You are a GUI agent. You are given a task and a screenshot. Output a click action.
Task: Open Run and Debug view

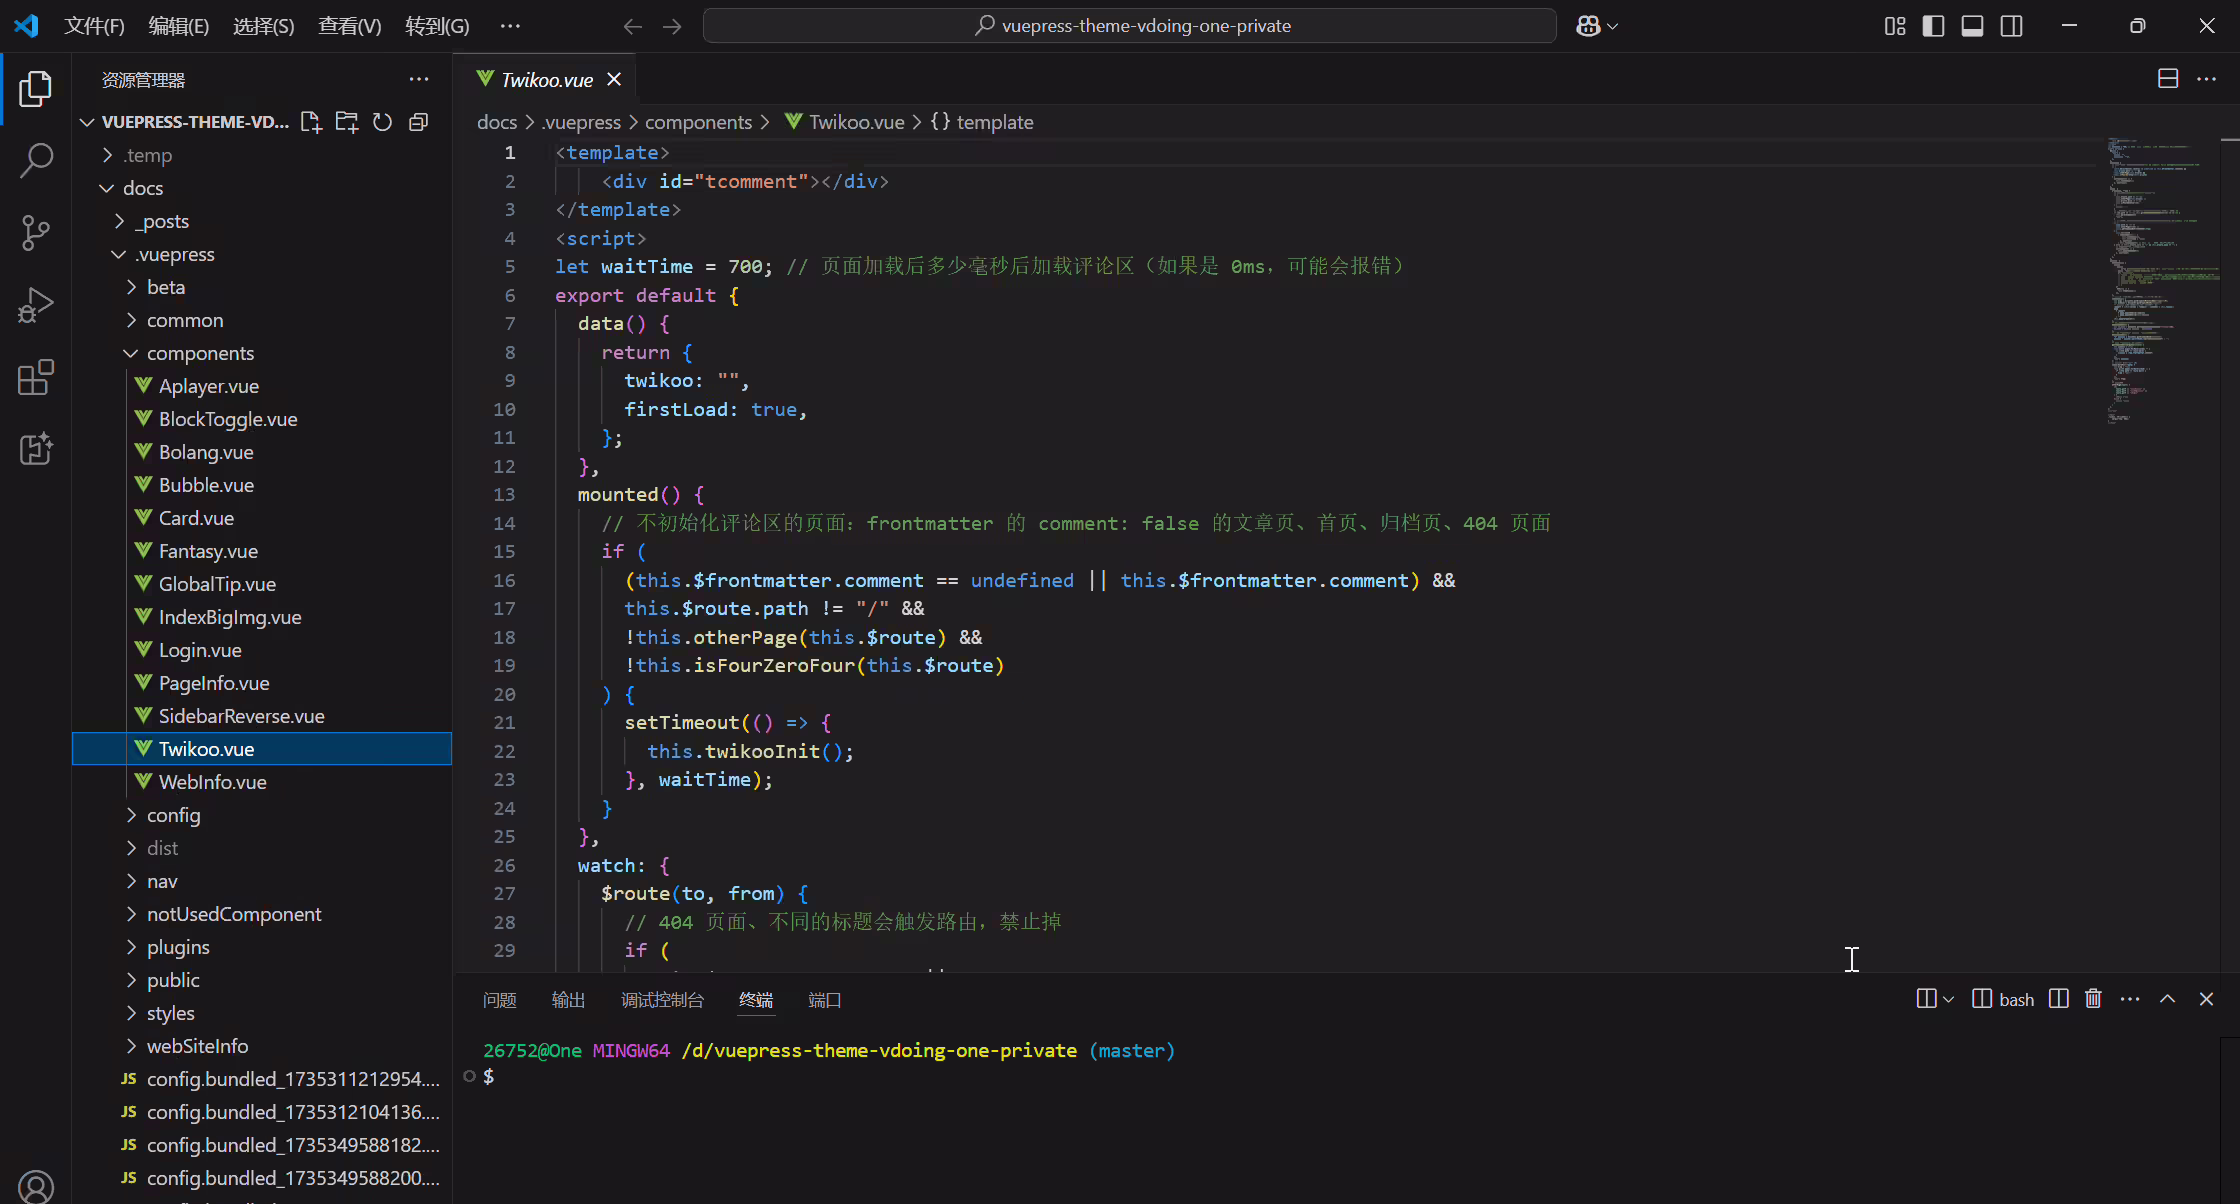coord(36,305)
